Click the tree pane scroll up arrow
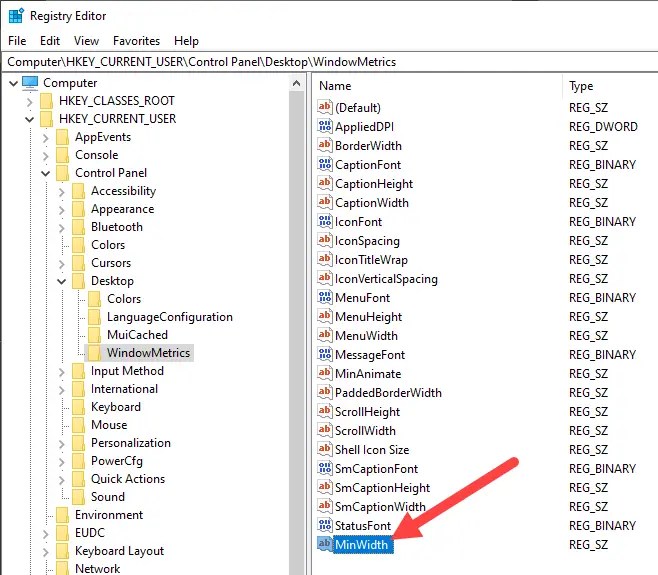Screen dimensions: 658x575 pyautogui.click(x=296, y=83)
